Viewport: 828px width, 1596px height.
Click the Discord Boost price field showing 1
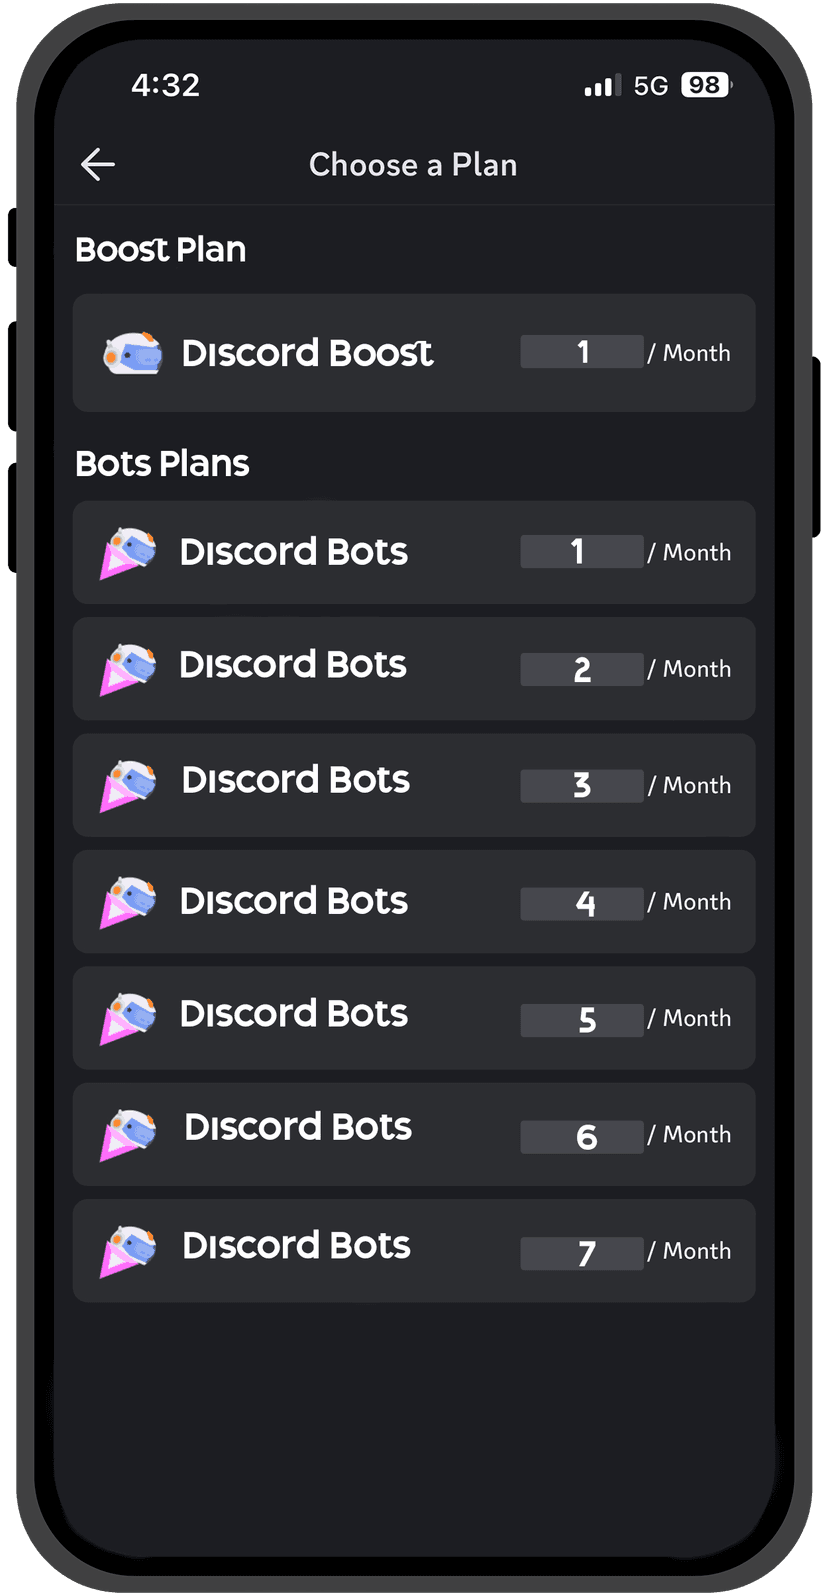coord(582,352)
